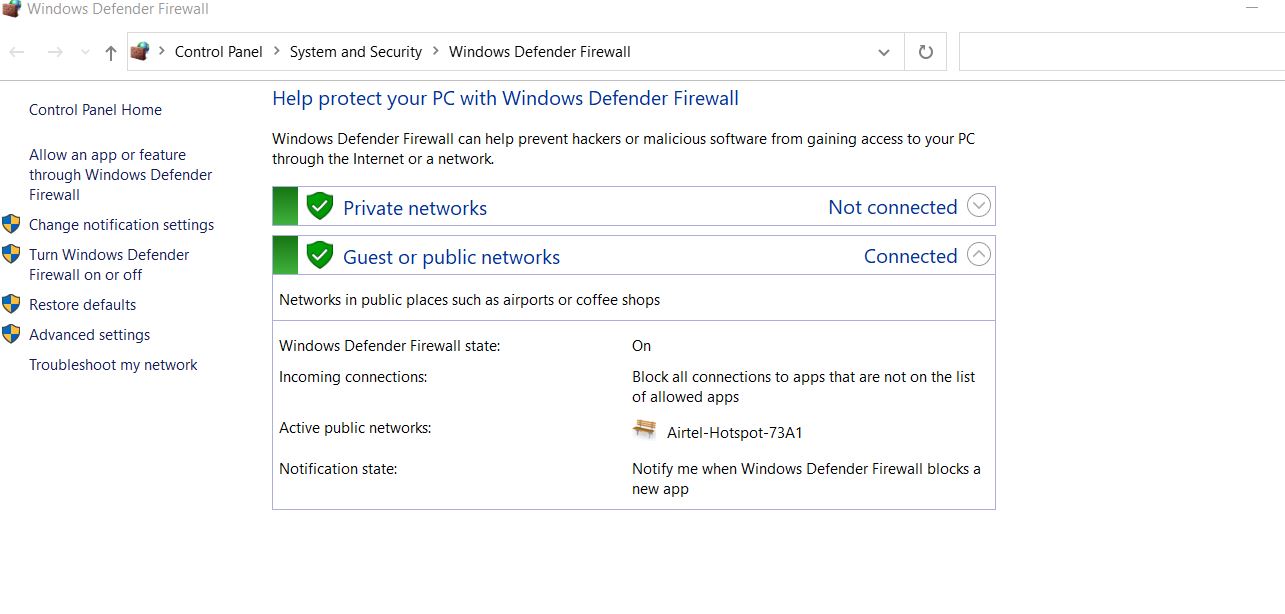The image size is (1285, 614).
Task: Click the Notify me when firewall blocks text
Action: click(x=806, y=479)
